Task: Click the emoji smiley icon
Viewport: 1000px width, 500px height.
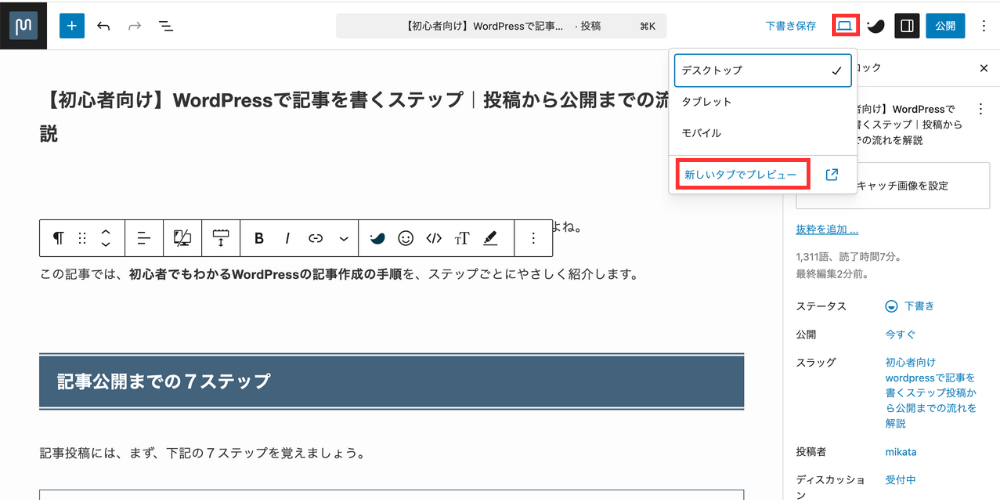Action: click(x=406, y=238)
